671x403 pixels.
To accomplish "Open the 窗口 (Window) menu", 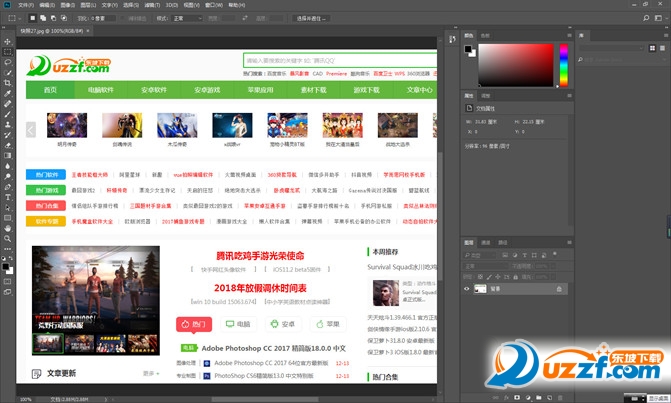I will click(214, 5).
